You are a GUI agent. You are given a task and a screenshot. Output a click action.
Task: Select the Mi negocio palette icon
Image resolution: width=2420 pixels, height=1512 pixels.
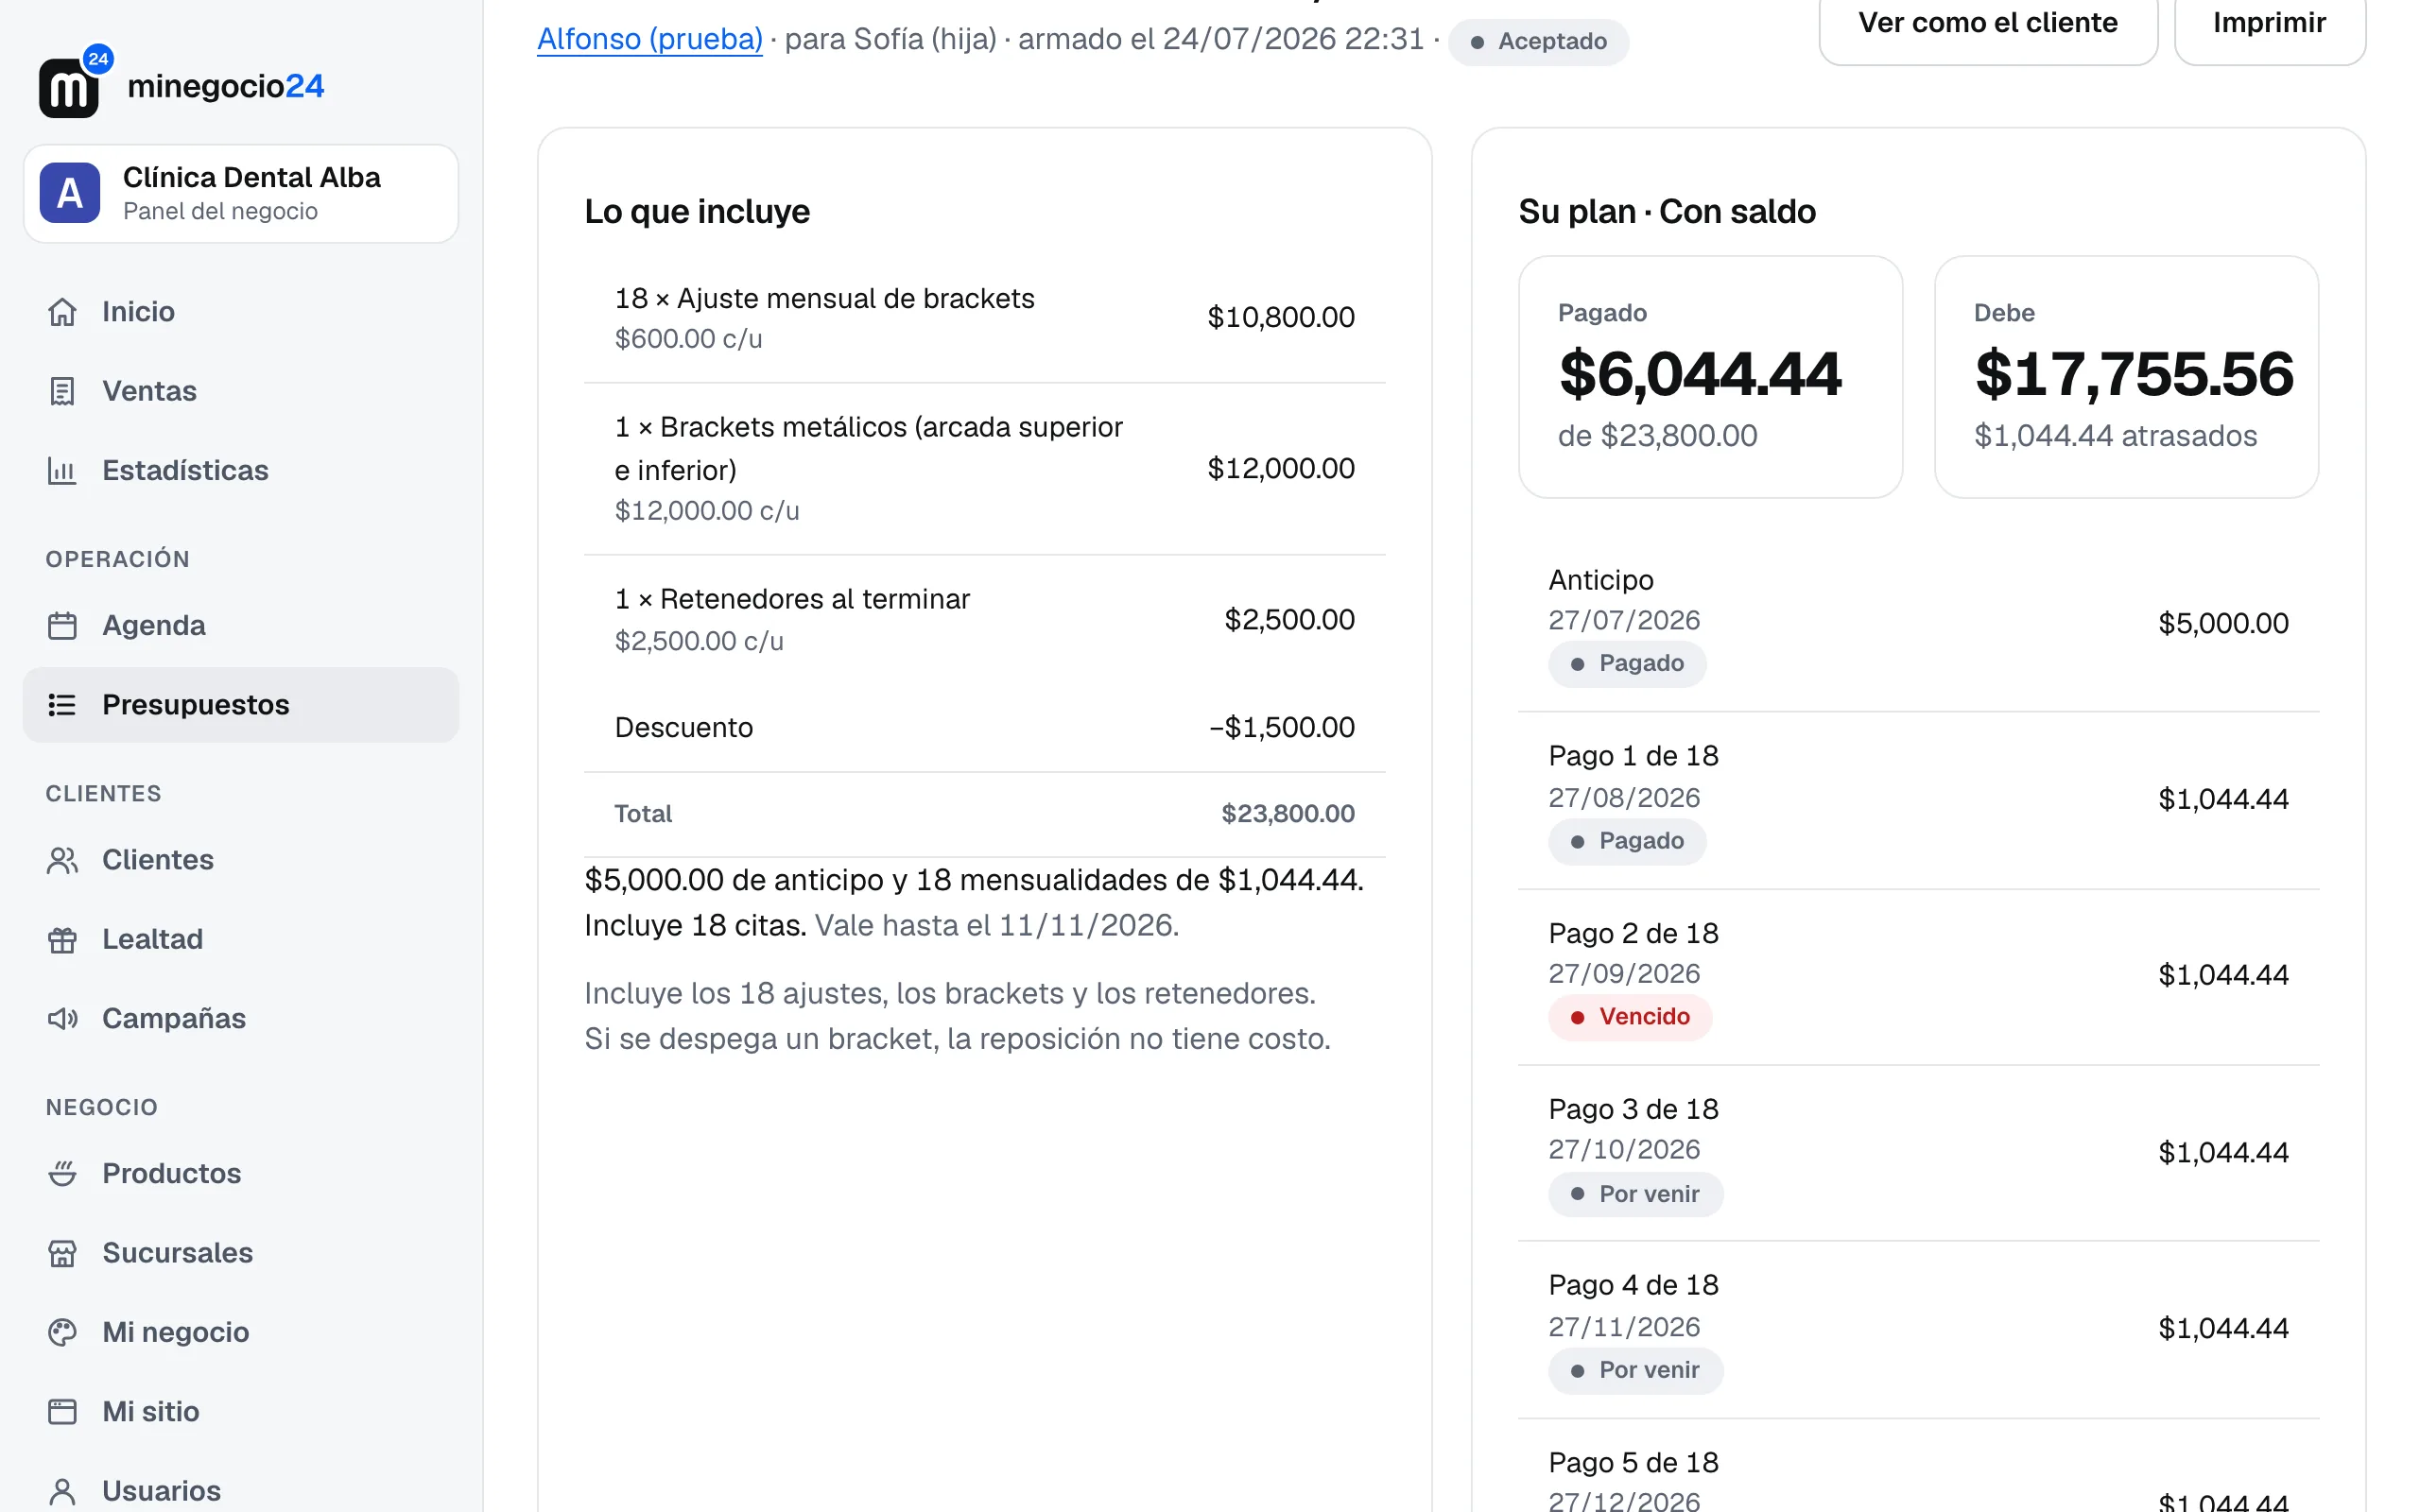point(62,1333)
